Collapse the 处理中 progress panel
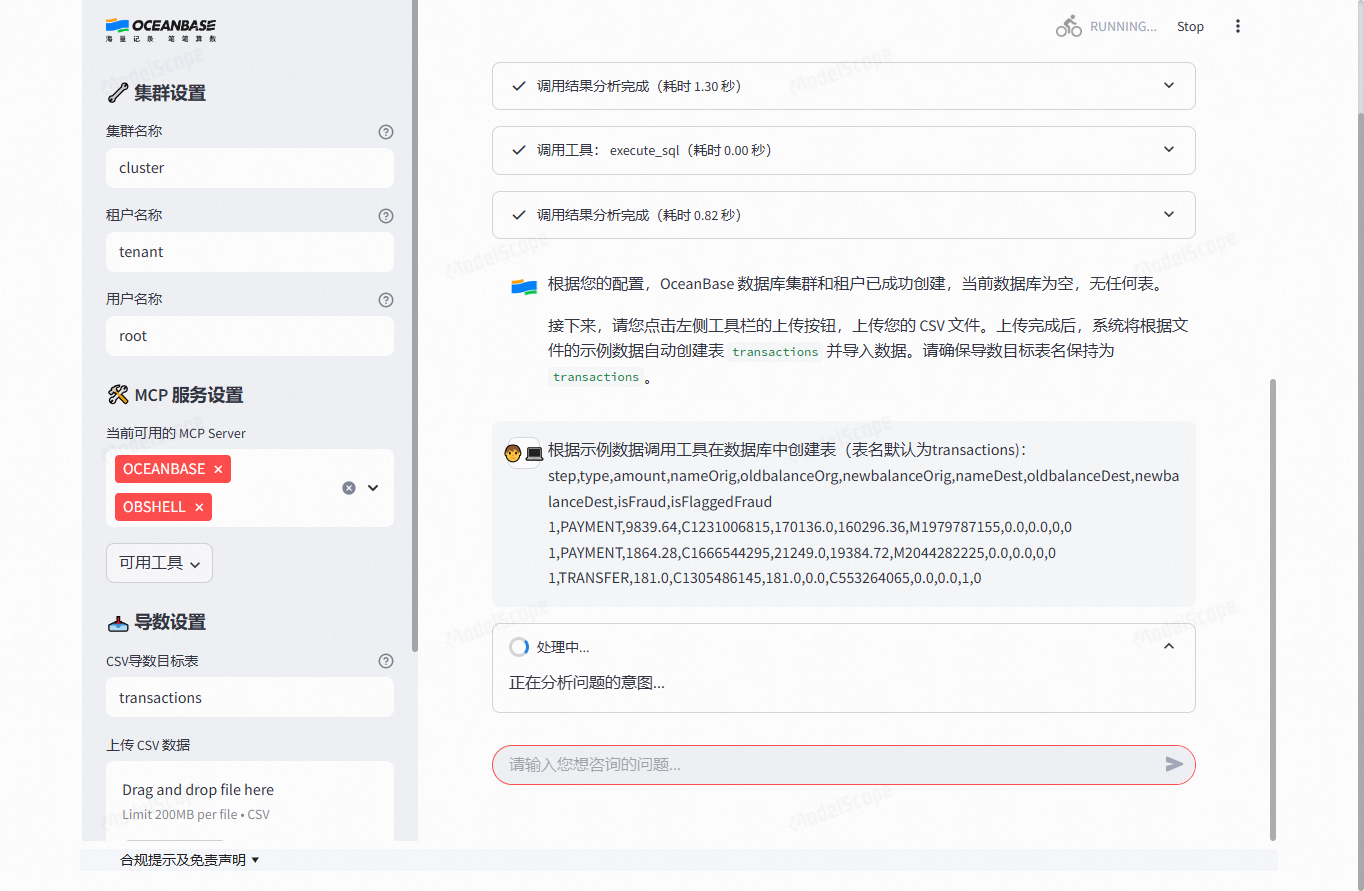 click(1168, 646)
